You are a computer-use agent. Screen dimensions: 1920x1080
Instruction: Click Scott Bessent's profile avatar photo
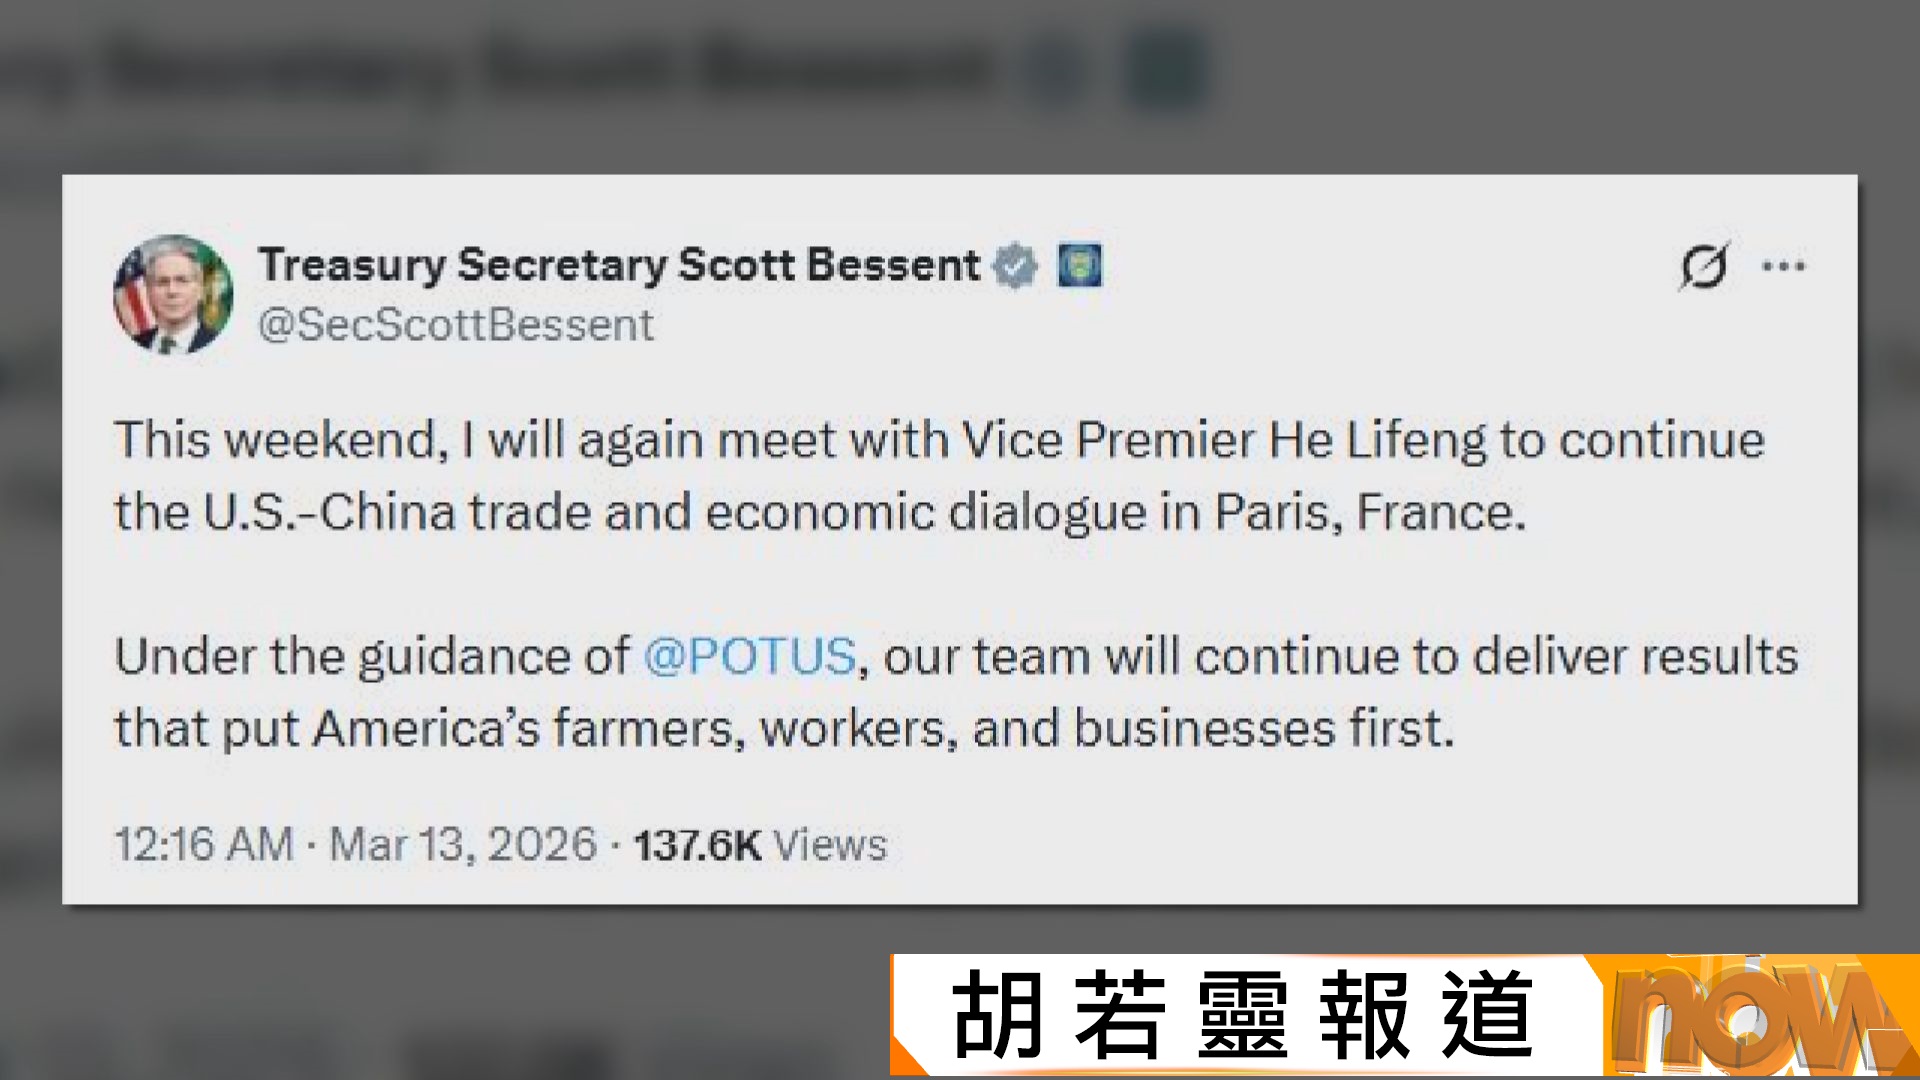pos(173,294)
